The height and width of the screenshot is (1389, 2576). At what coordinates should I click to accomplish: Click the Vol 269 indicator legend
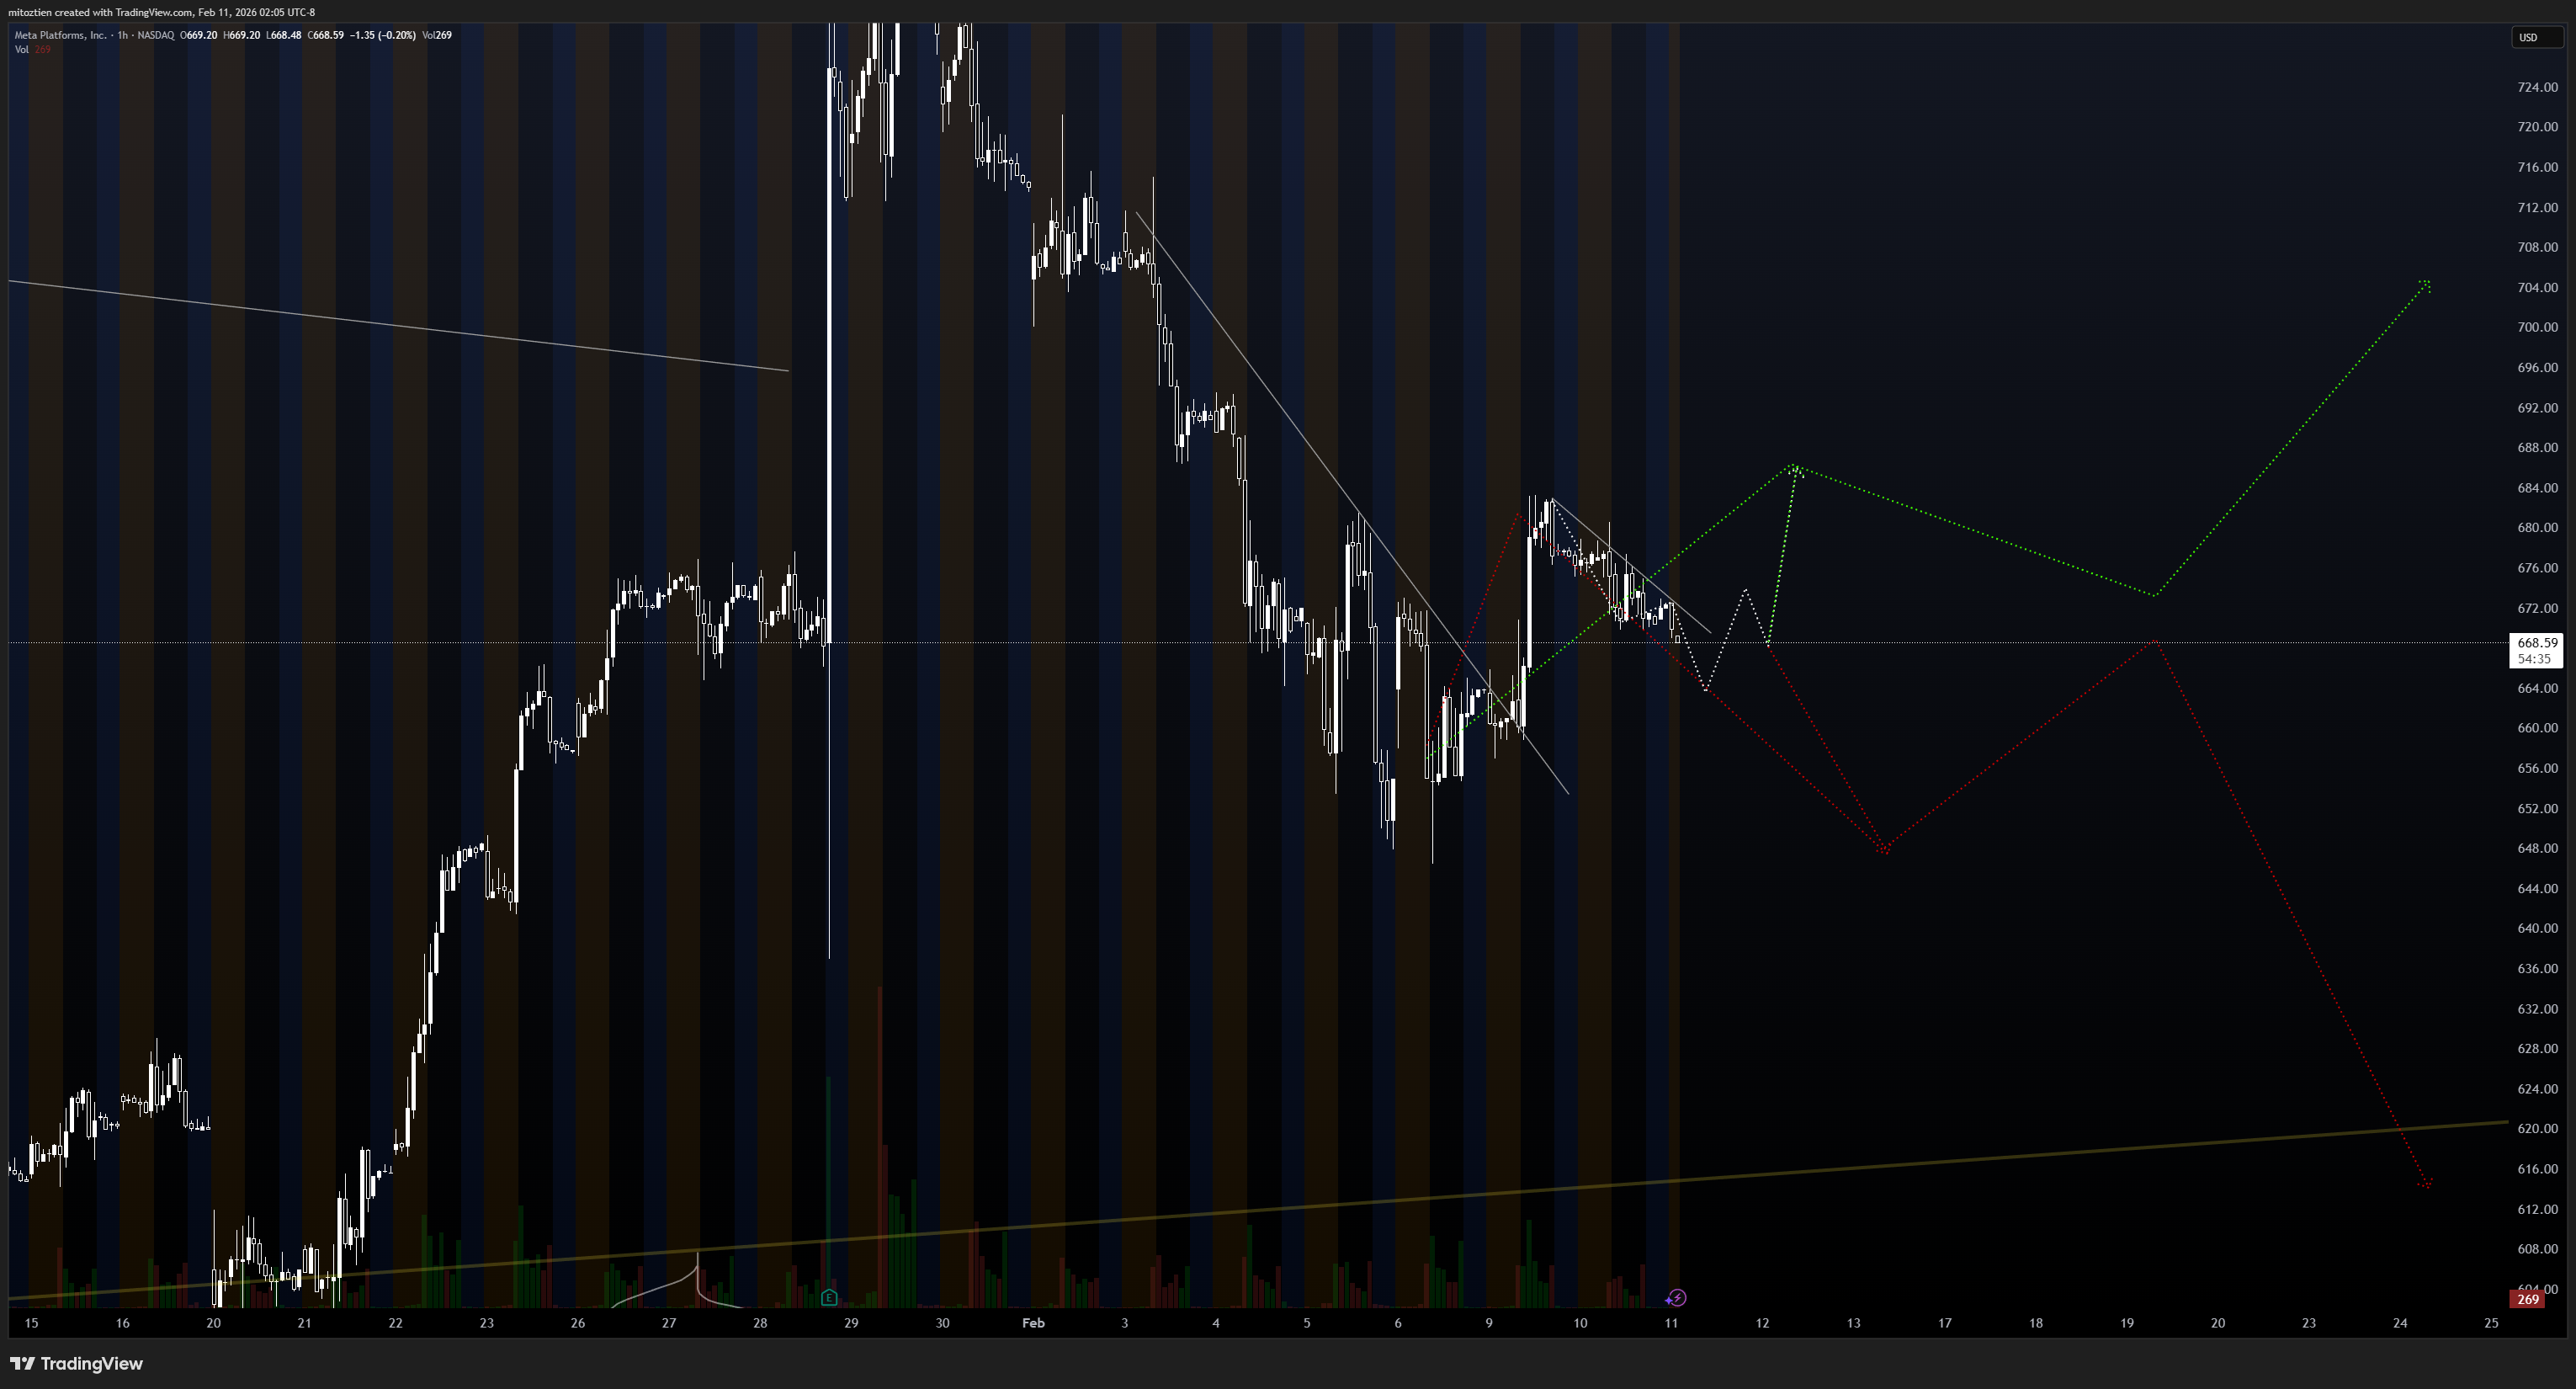tap(32, 50)
